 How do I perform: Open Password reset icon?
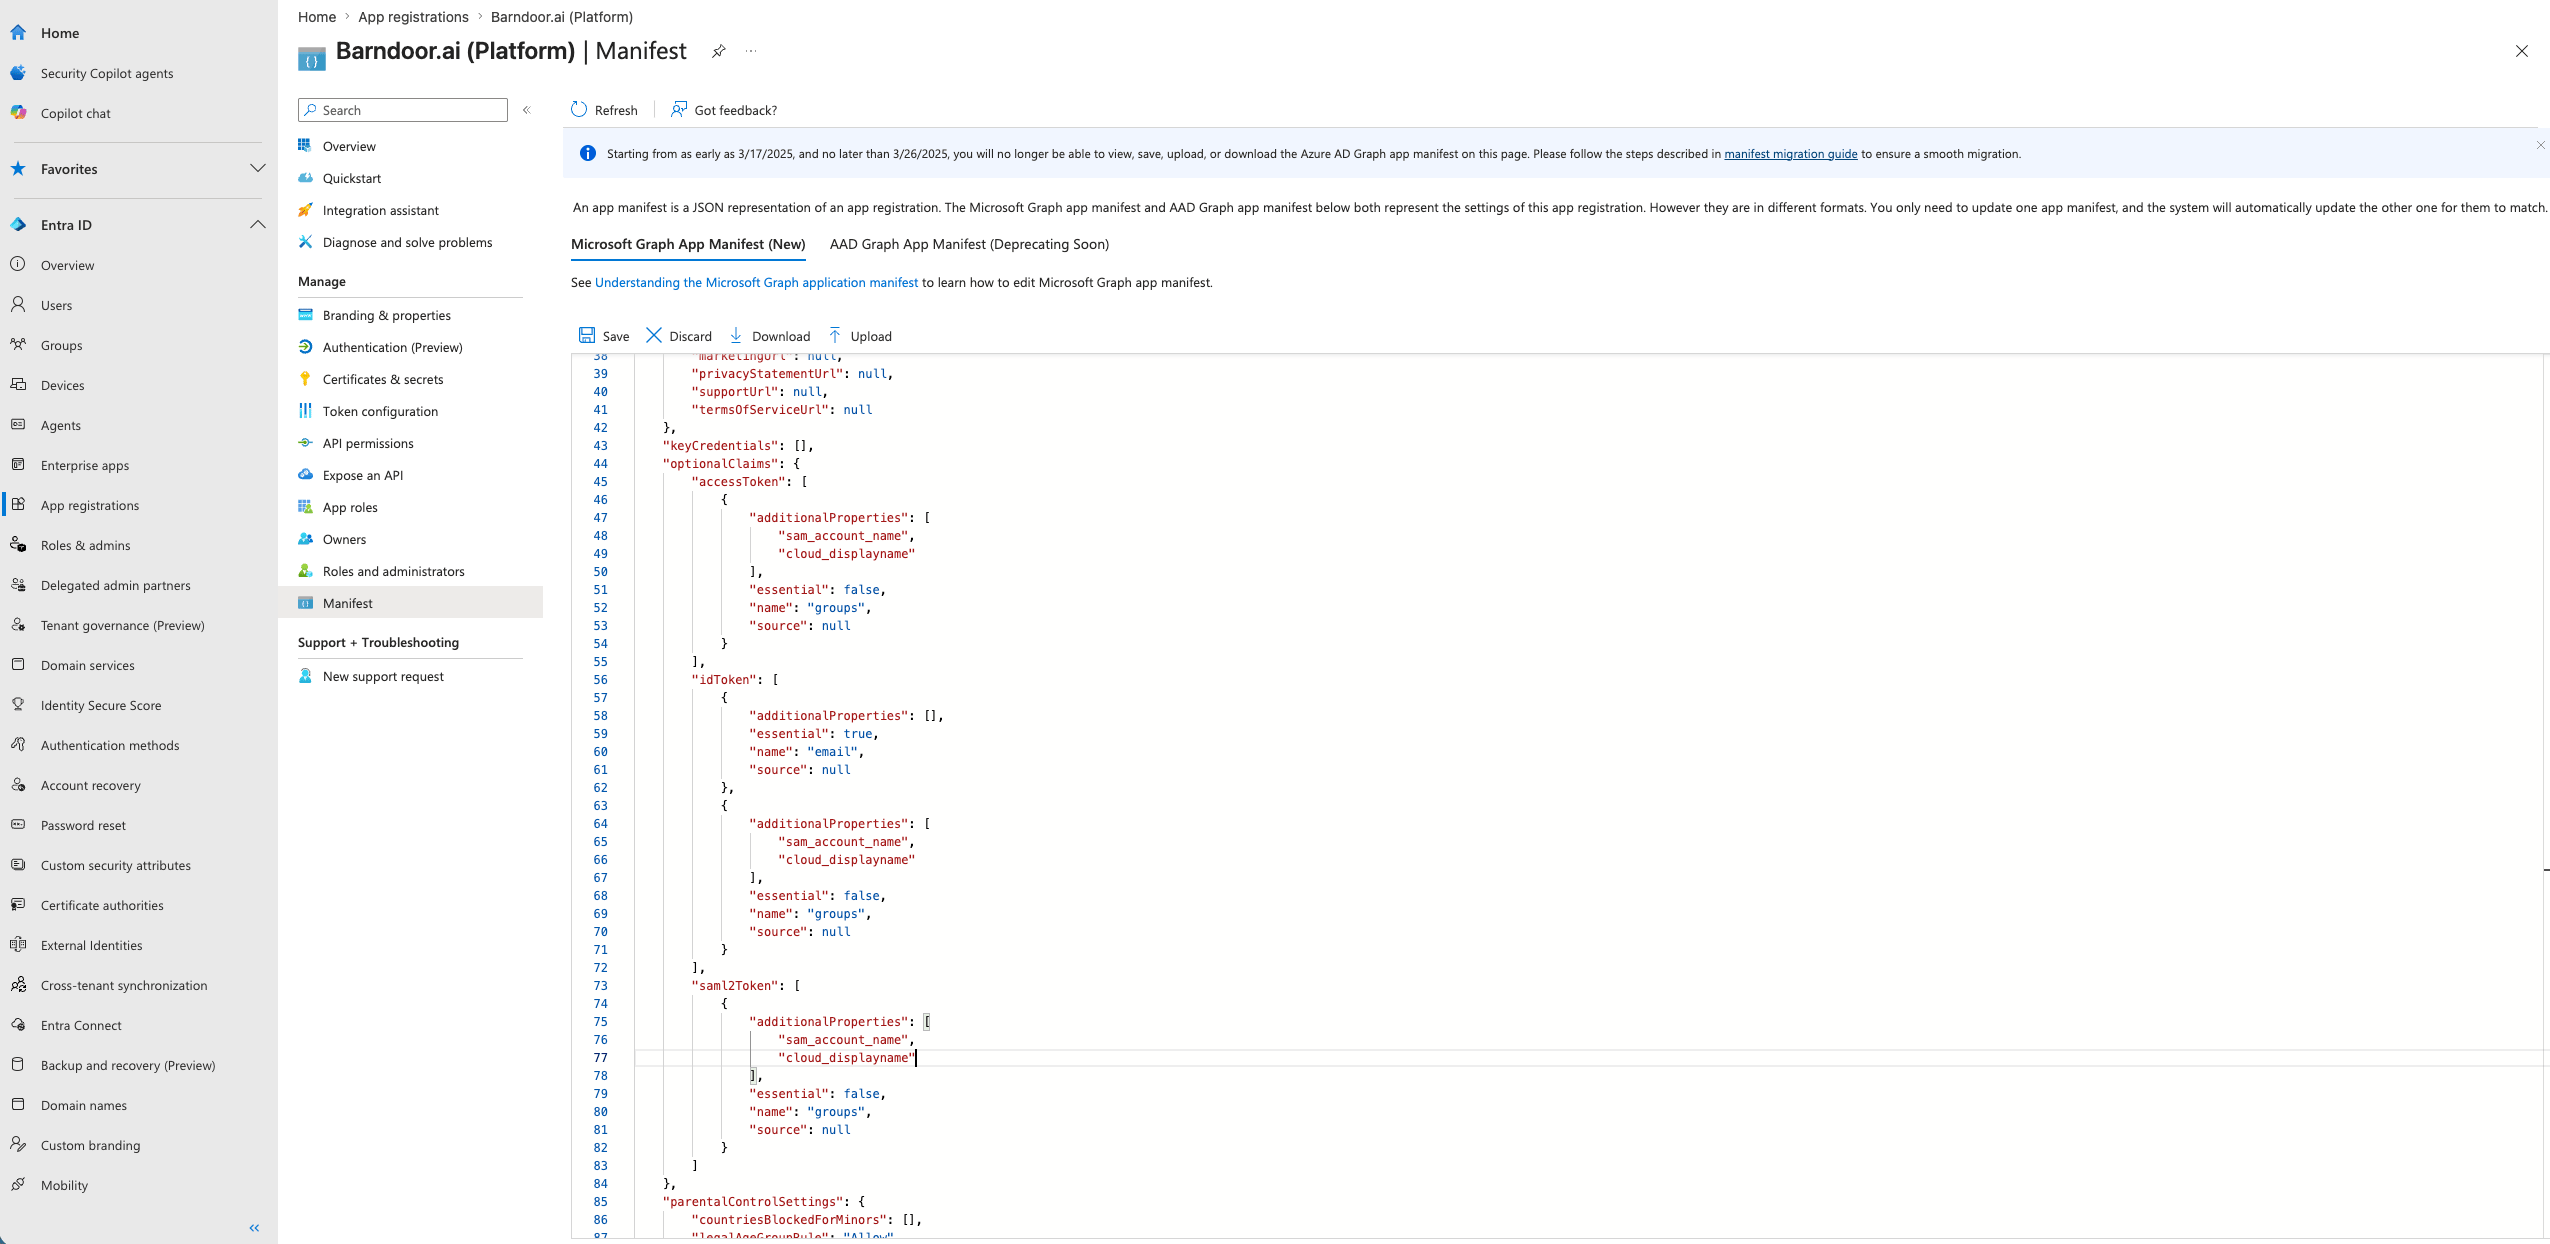pos(18,824)
